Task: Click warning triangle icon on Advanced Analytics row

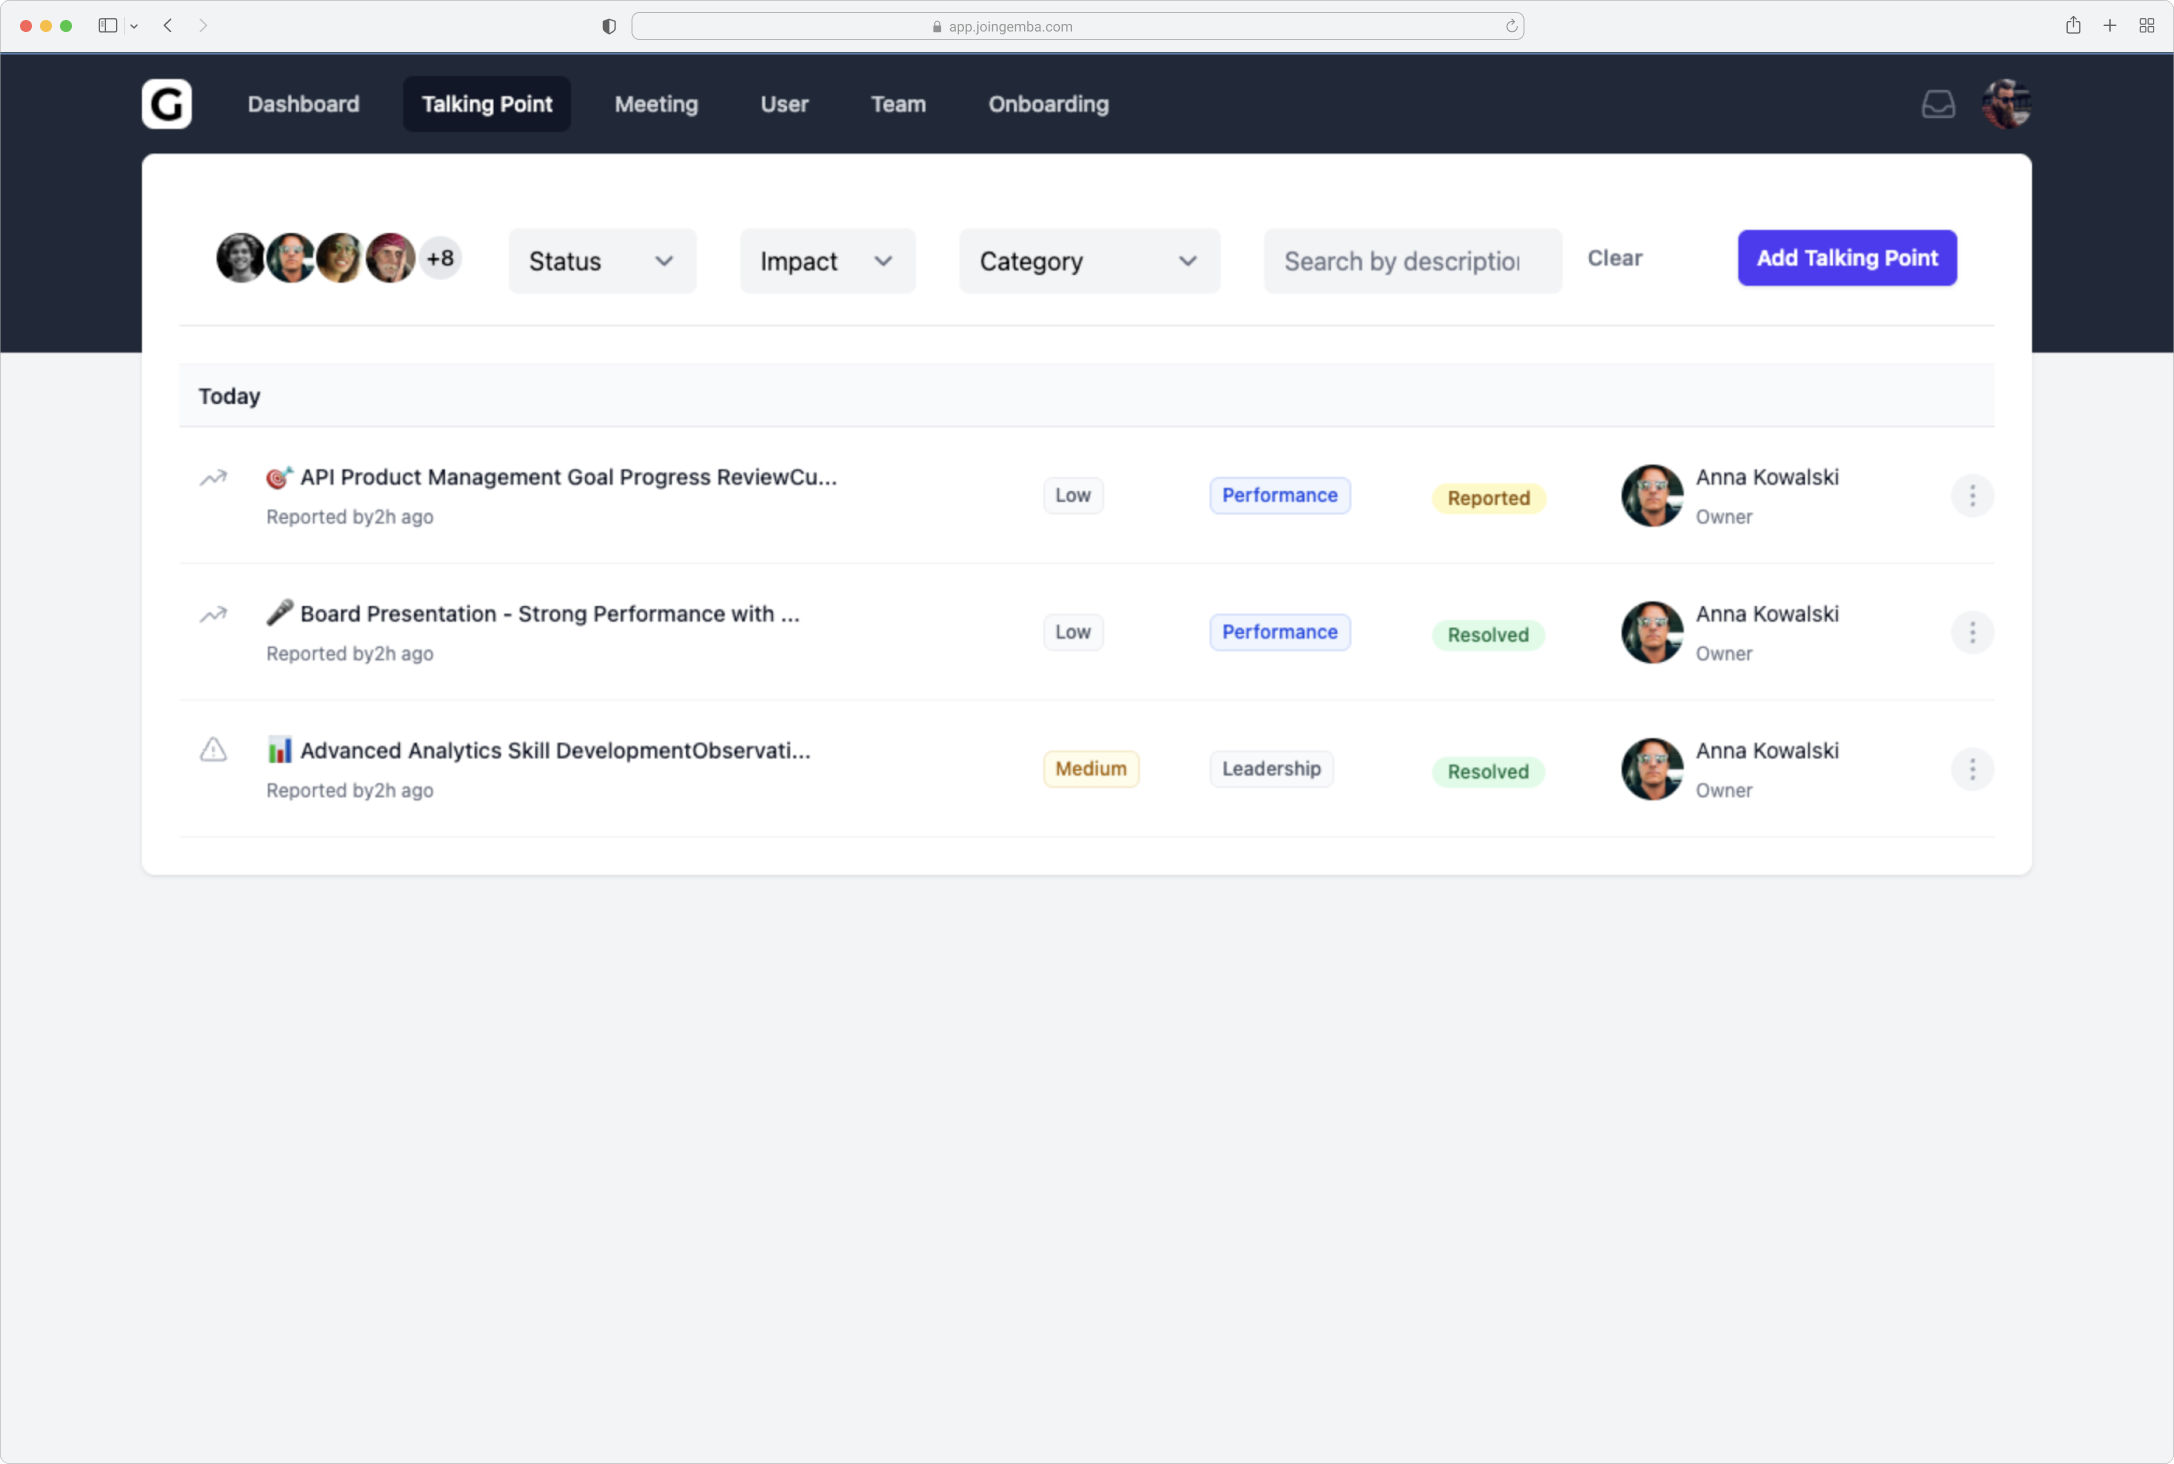Action: [x=213, y=750]
